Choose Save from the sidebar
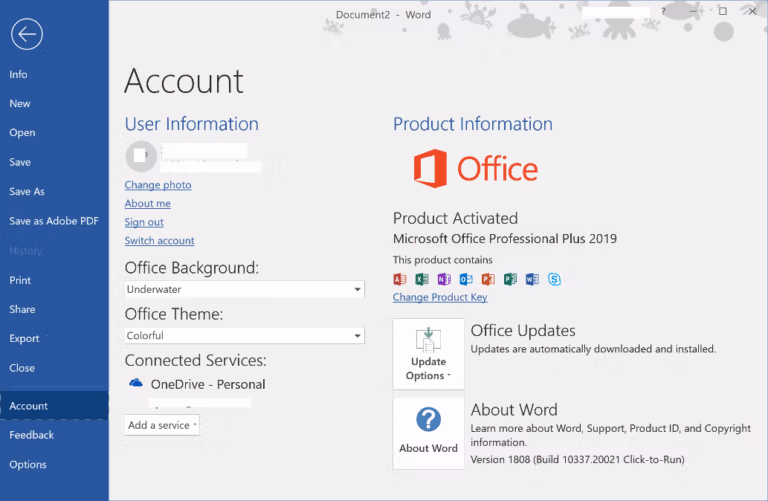 pos(20,162)
